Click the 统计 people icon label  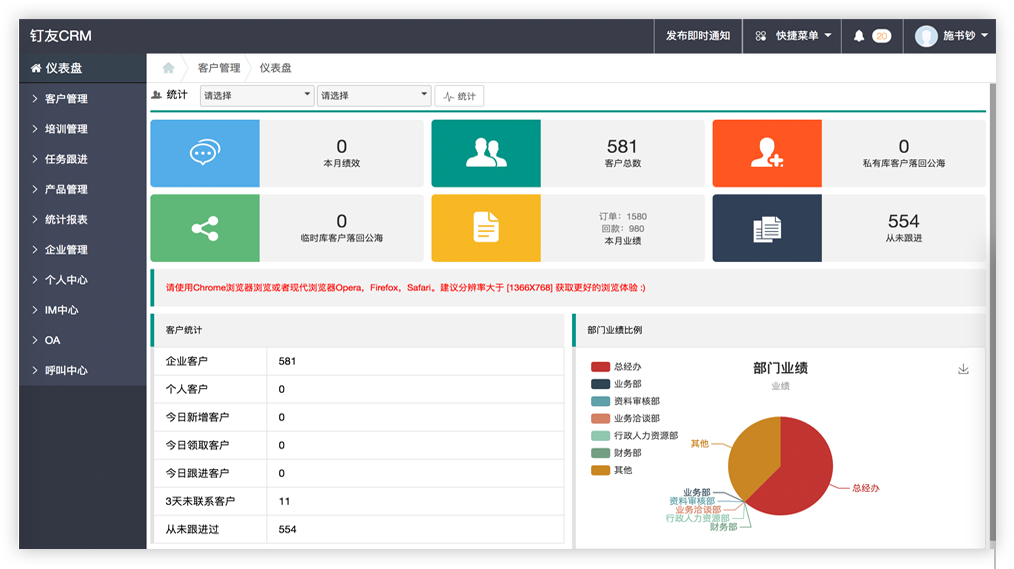tap(169, 95)
